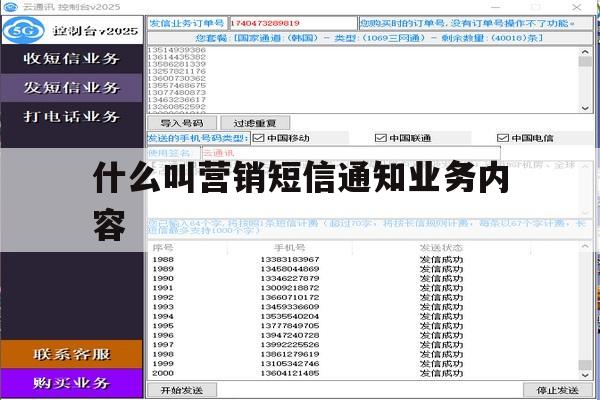
Task: Click the results table scroll up arrow
Action: pyautogui.click(x=585, y=247)
